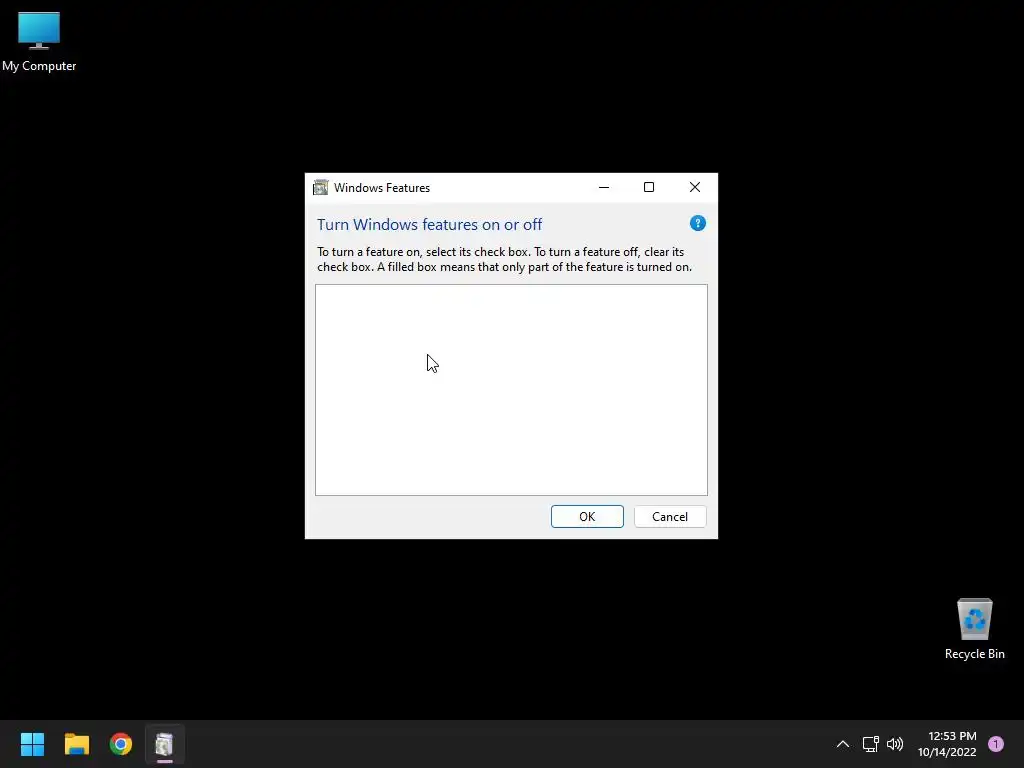
Task: Select the My Computer desktop icon
Action: coord(39,42)
